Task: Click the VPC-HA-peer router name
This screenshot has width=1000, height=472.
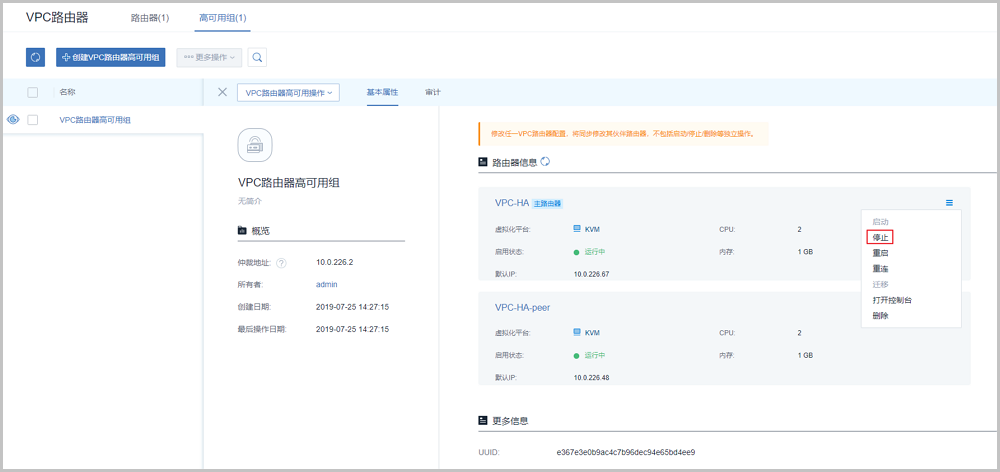Action: pos(522,307)
